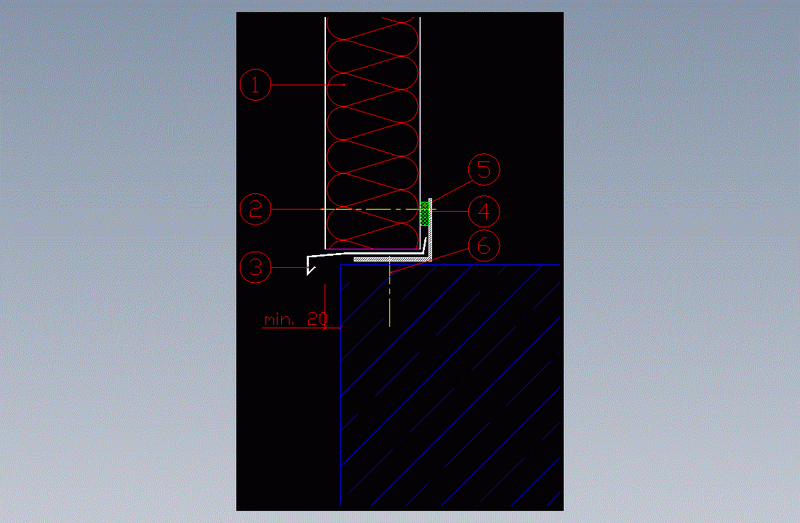Click the white drip edge flashing tip

309,268
